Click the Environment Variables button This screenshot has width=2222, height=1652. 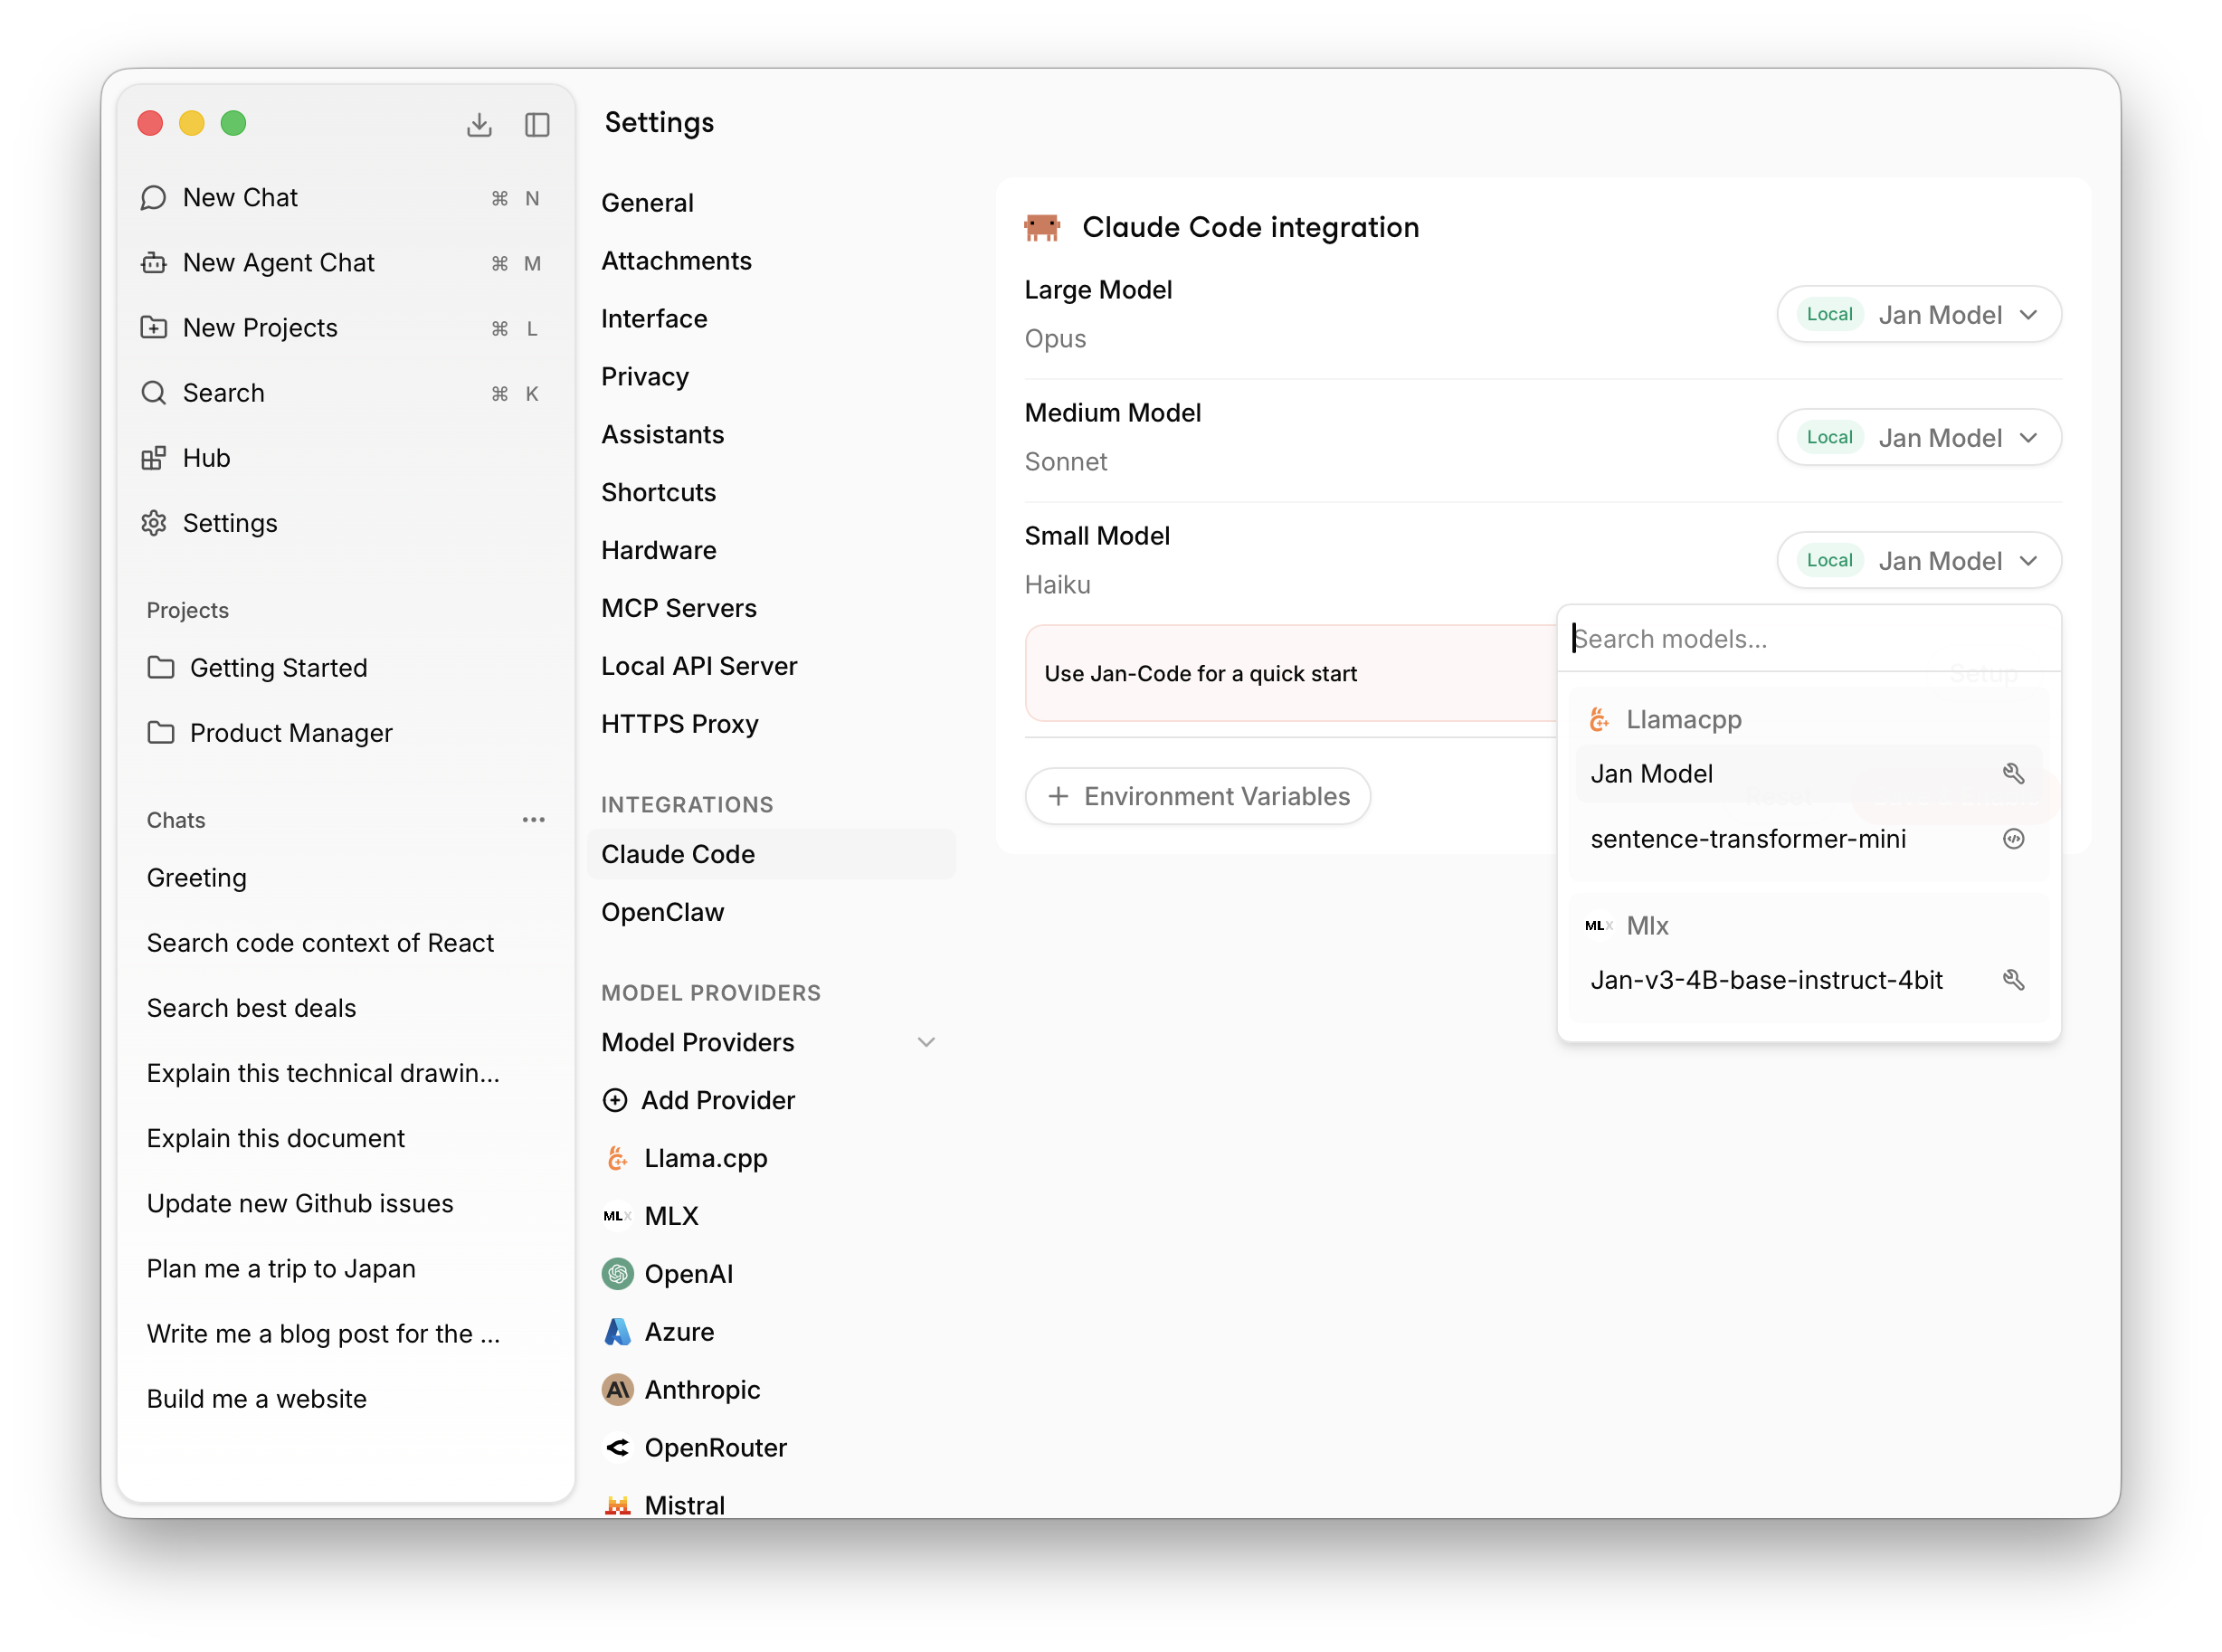point(1197,796)
